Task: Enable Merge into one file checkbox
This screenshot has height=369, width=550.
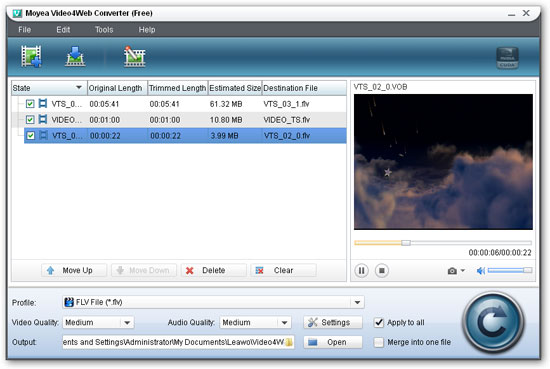Action: pos(379,342)
